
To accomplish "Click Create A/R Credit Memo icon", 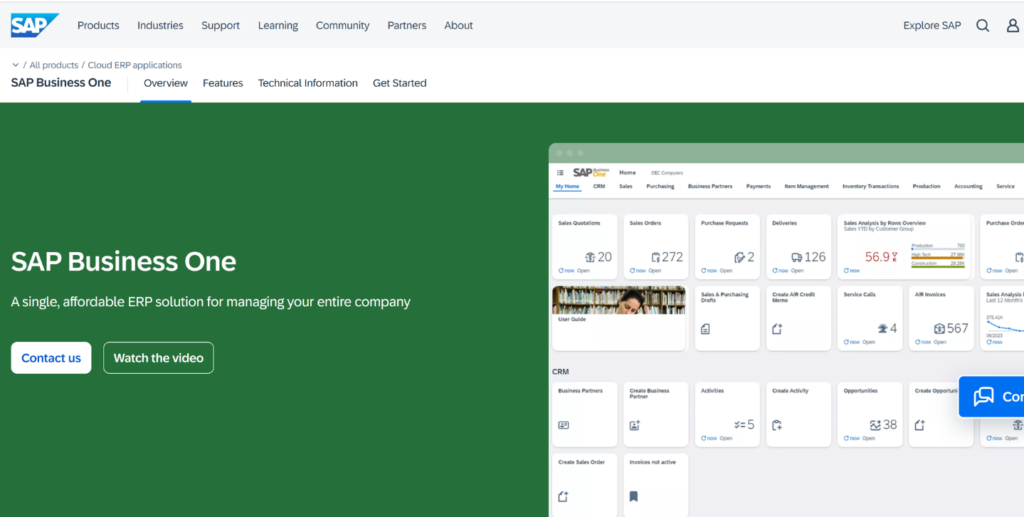I will click(777, 329).
